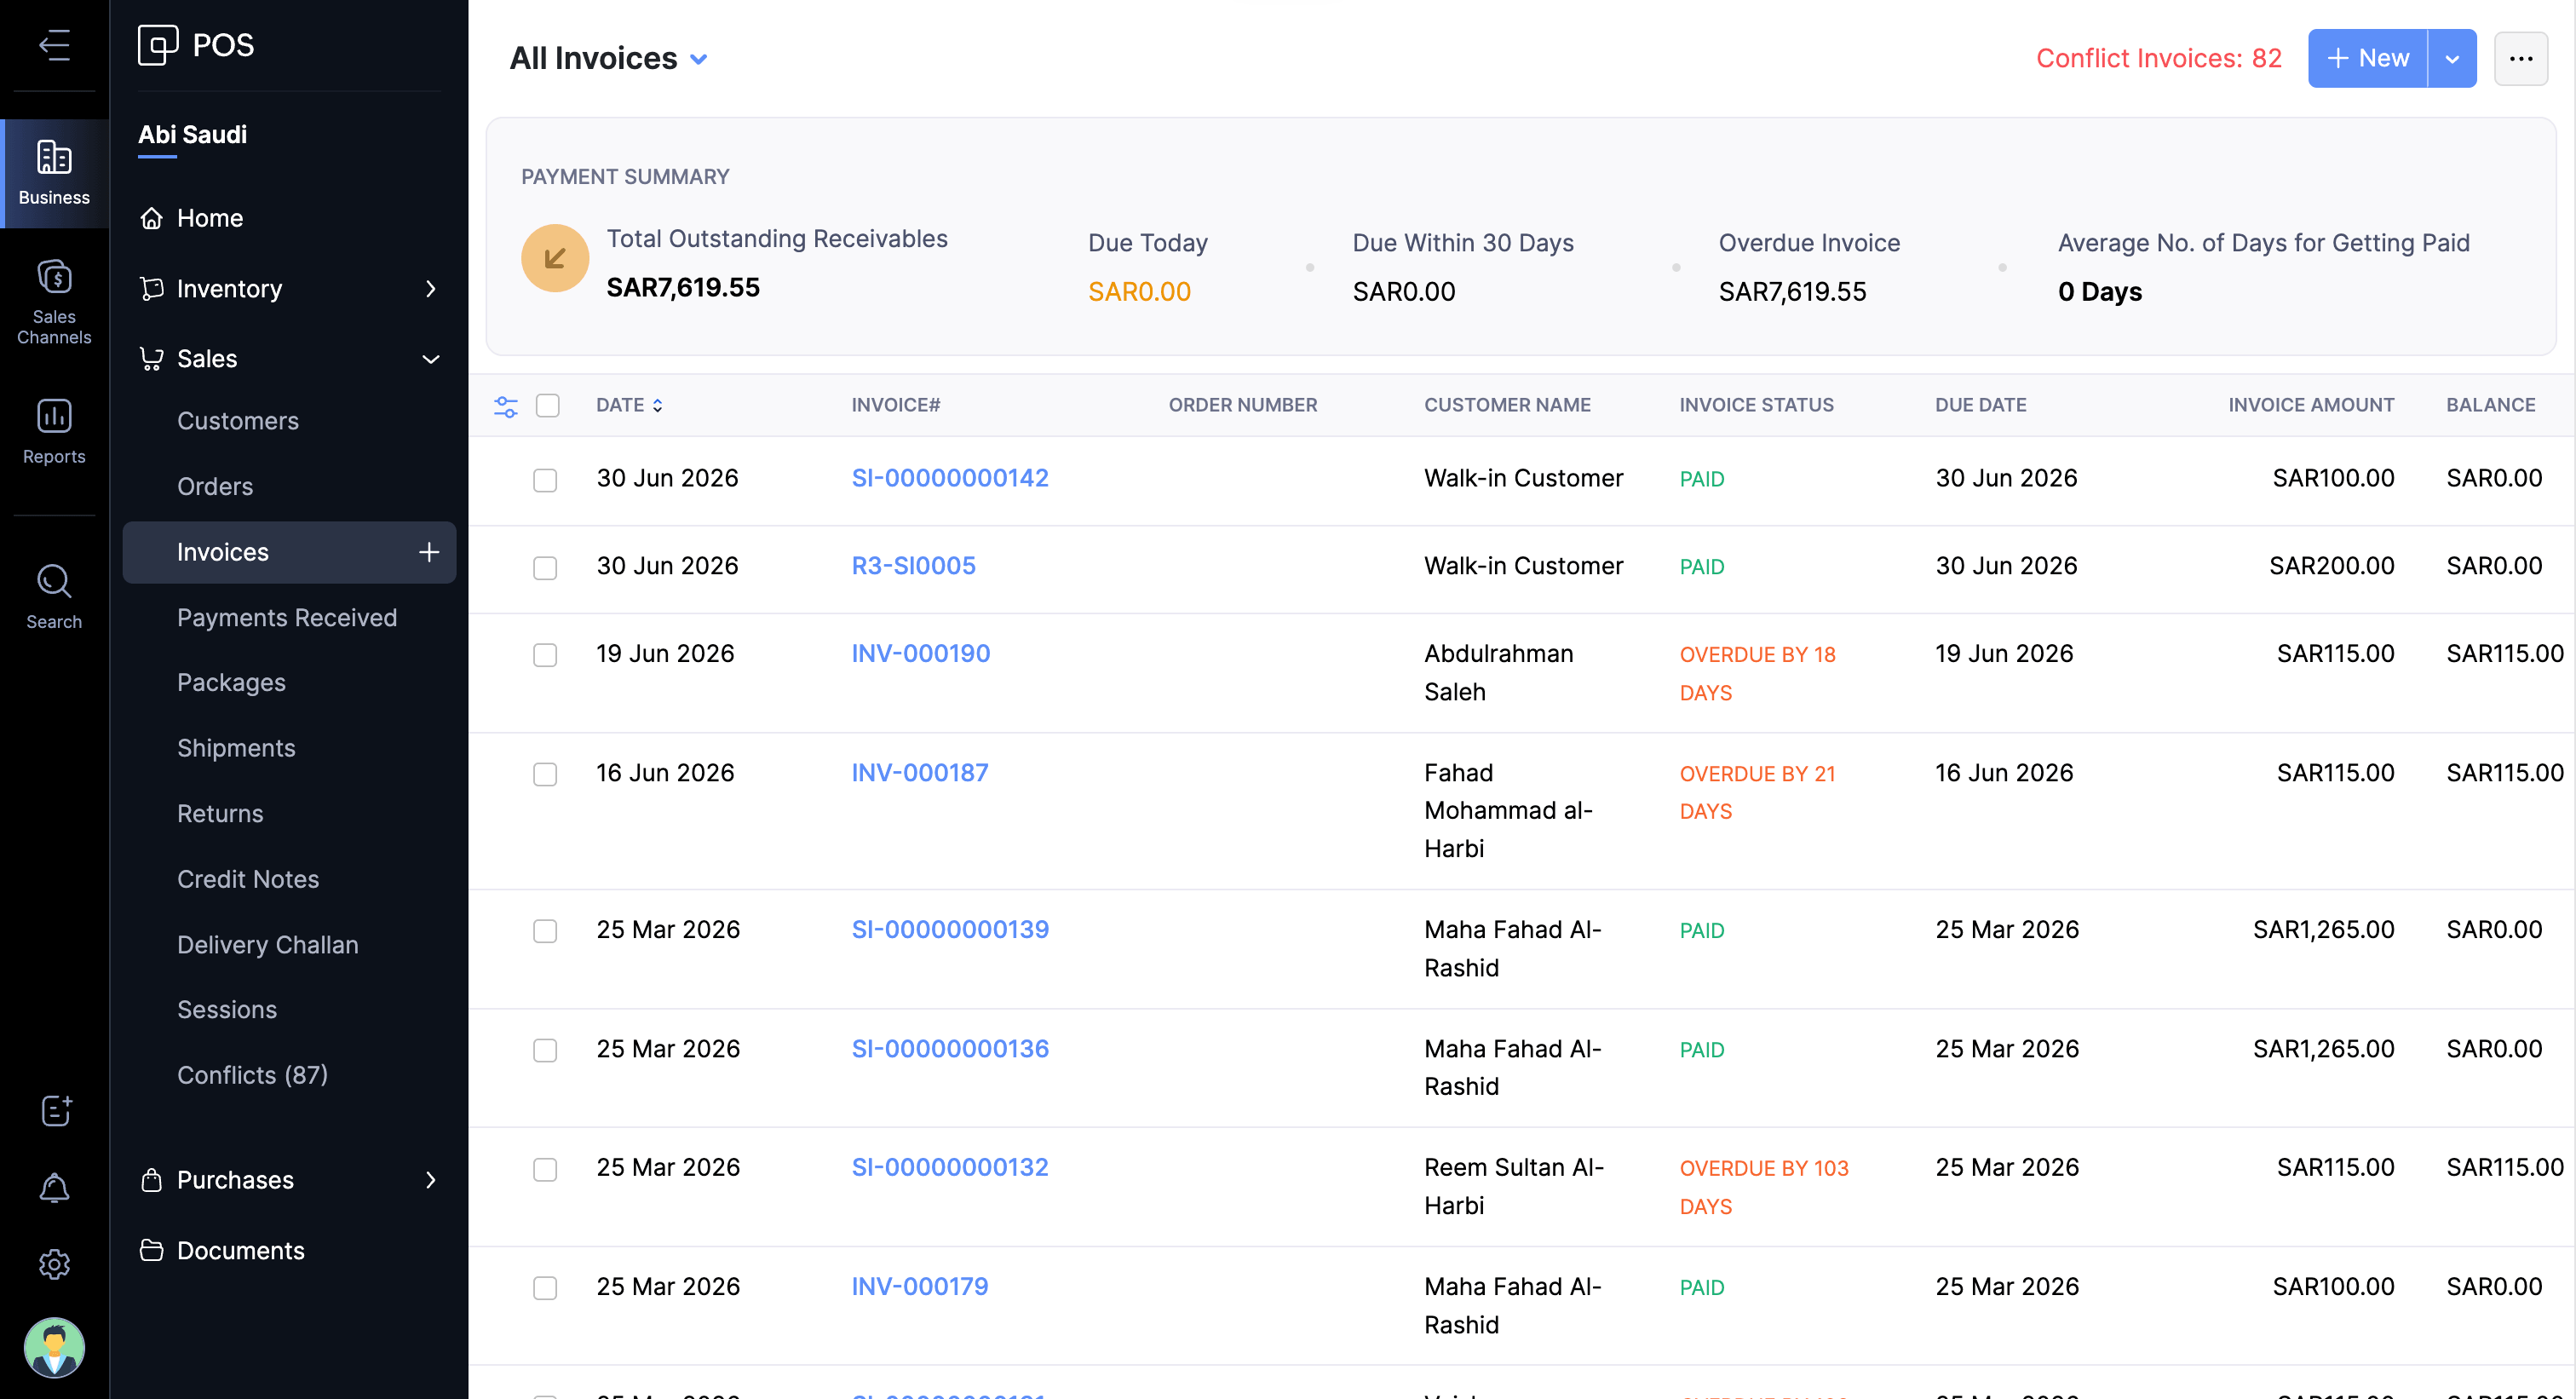Open the Sales Channels section

pos(54,301)
